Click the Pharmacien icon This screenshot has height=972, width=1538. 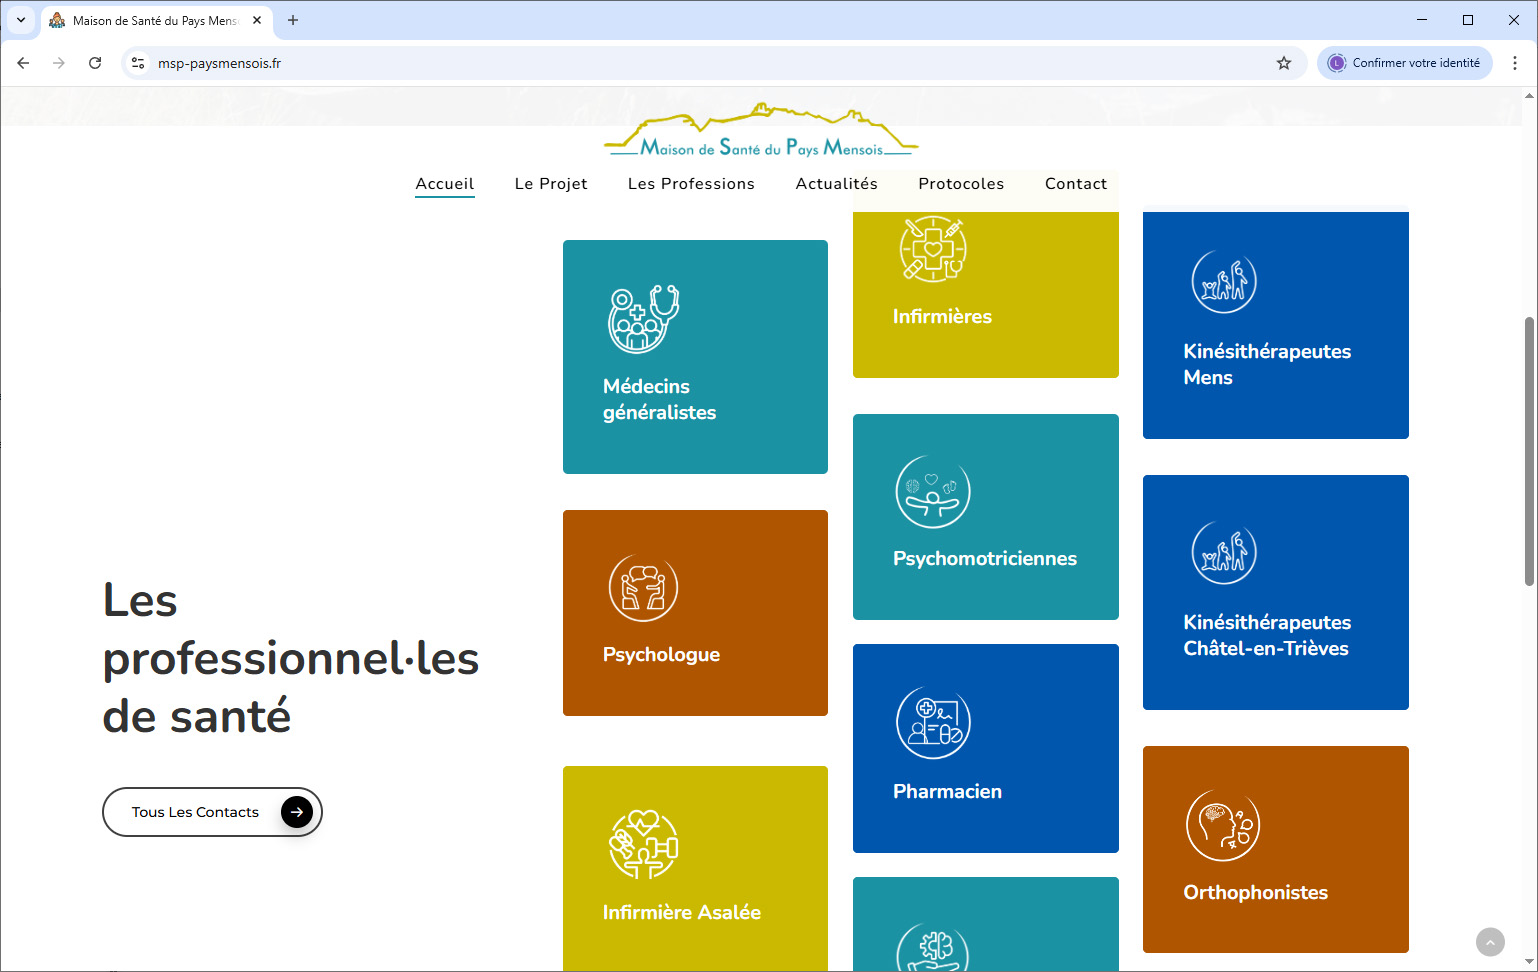pyautogui.click(x=932, y=723)
